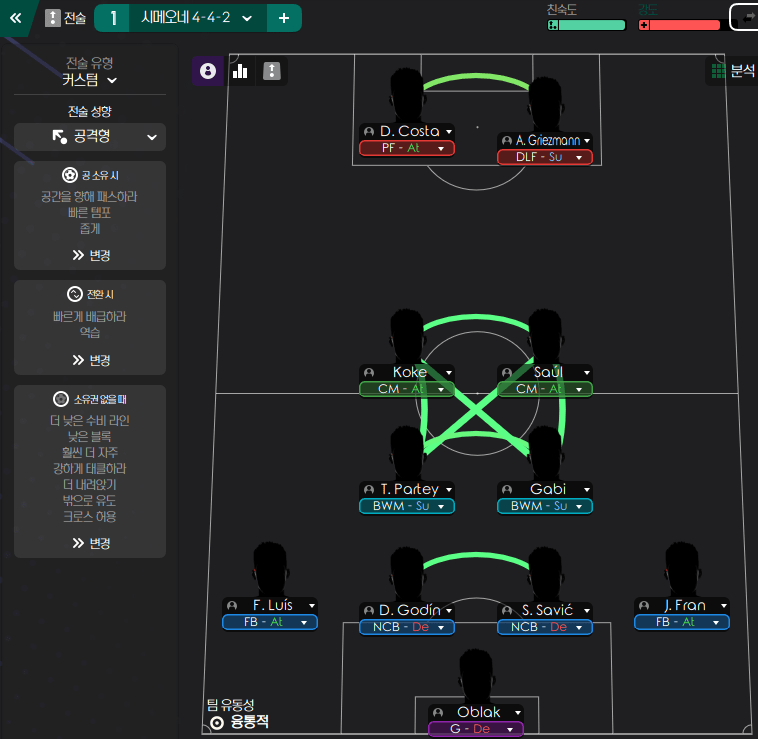Collapse sidebar with double-chevron back icon
This screenshot has height=739, width=758.
click(x=15, y=18)
